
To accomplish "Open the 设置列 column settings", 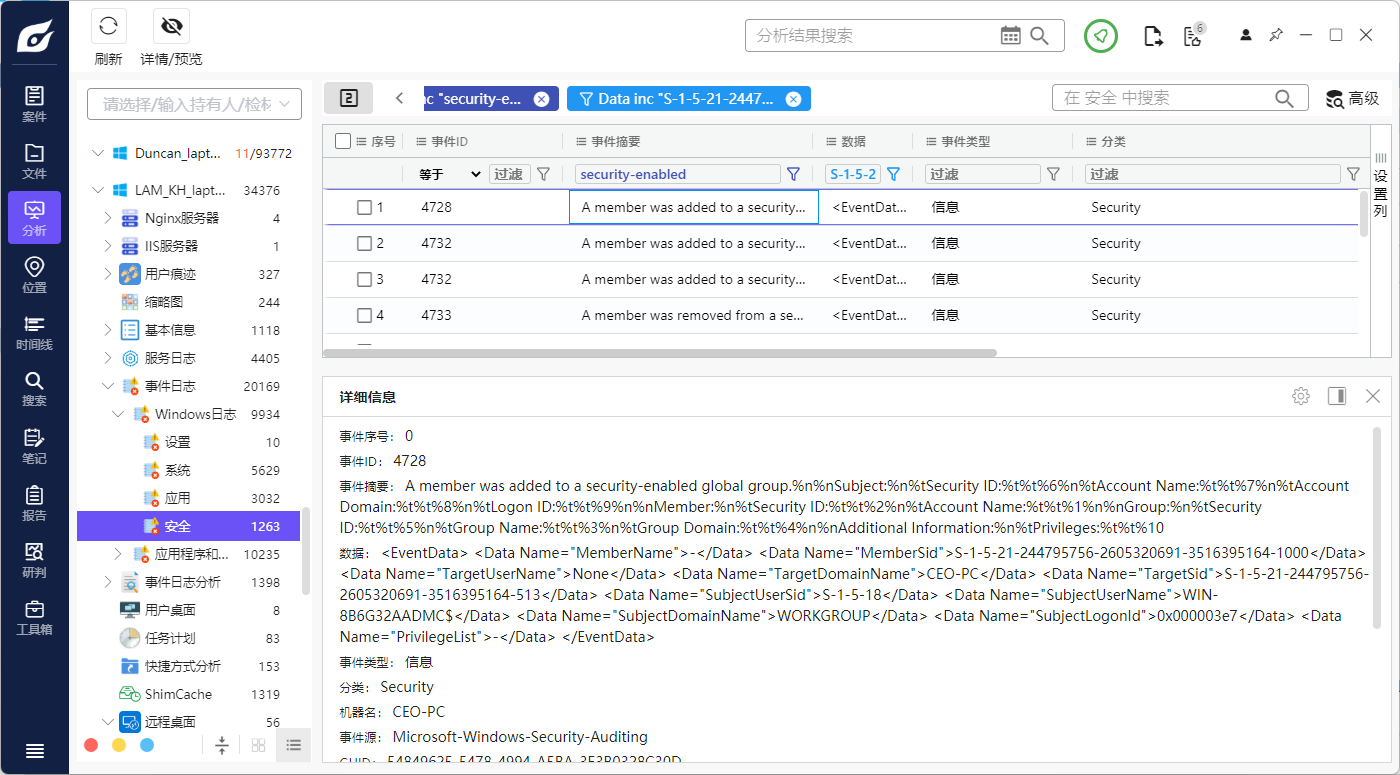I will coord(1380,185).
